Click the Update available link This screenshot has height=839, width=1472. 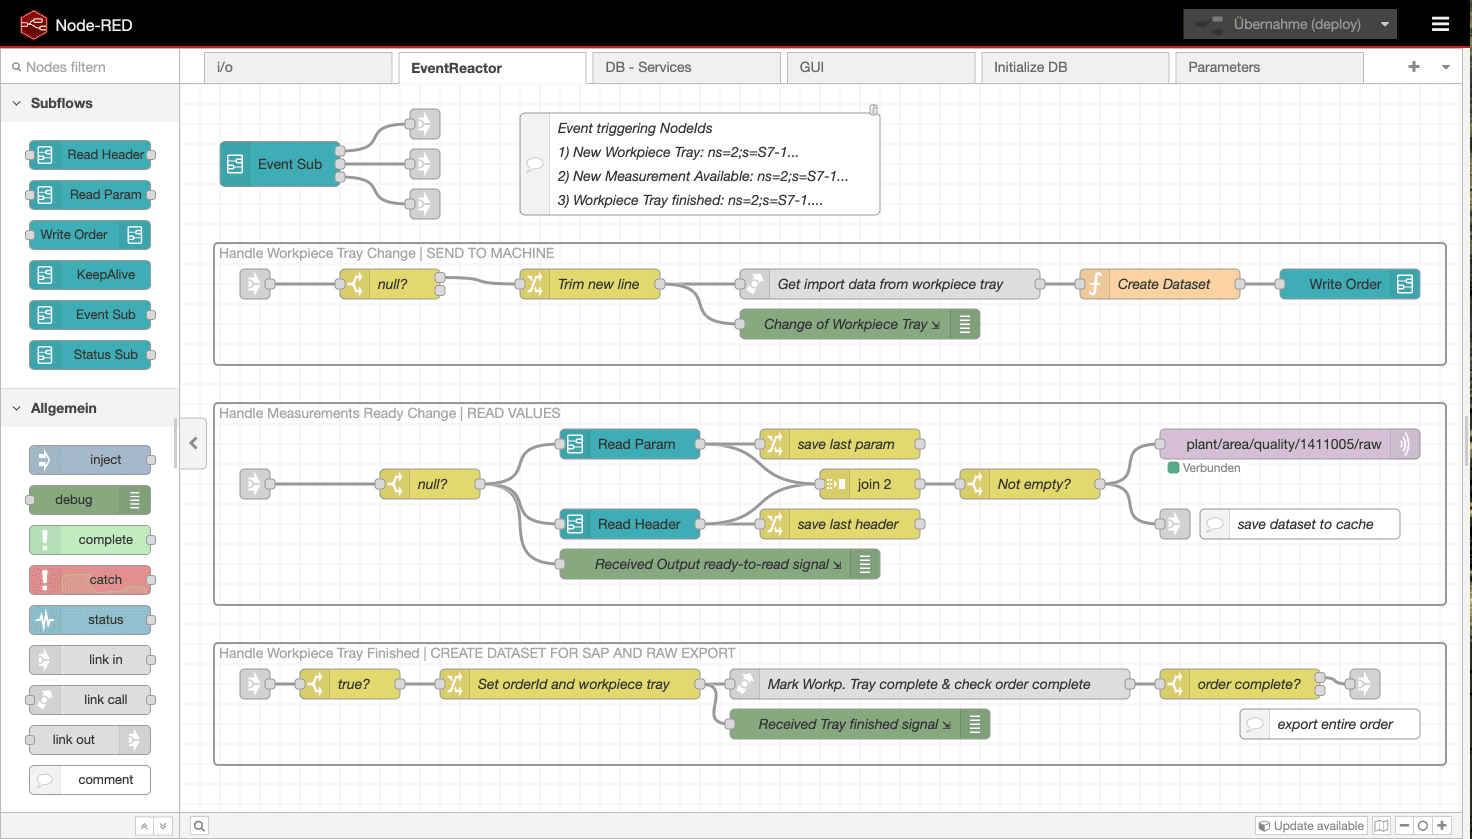(1310, 825)
